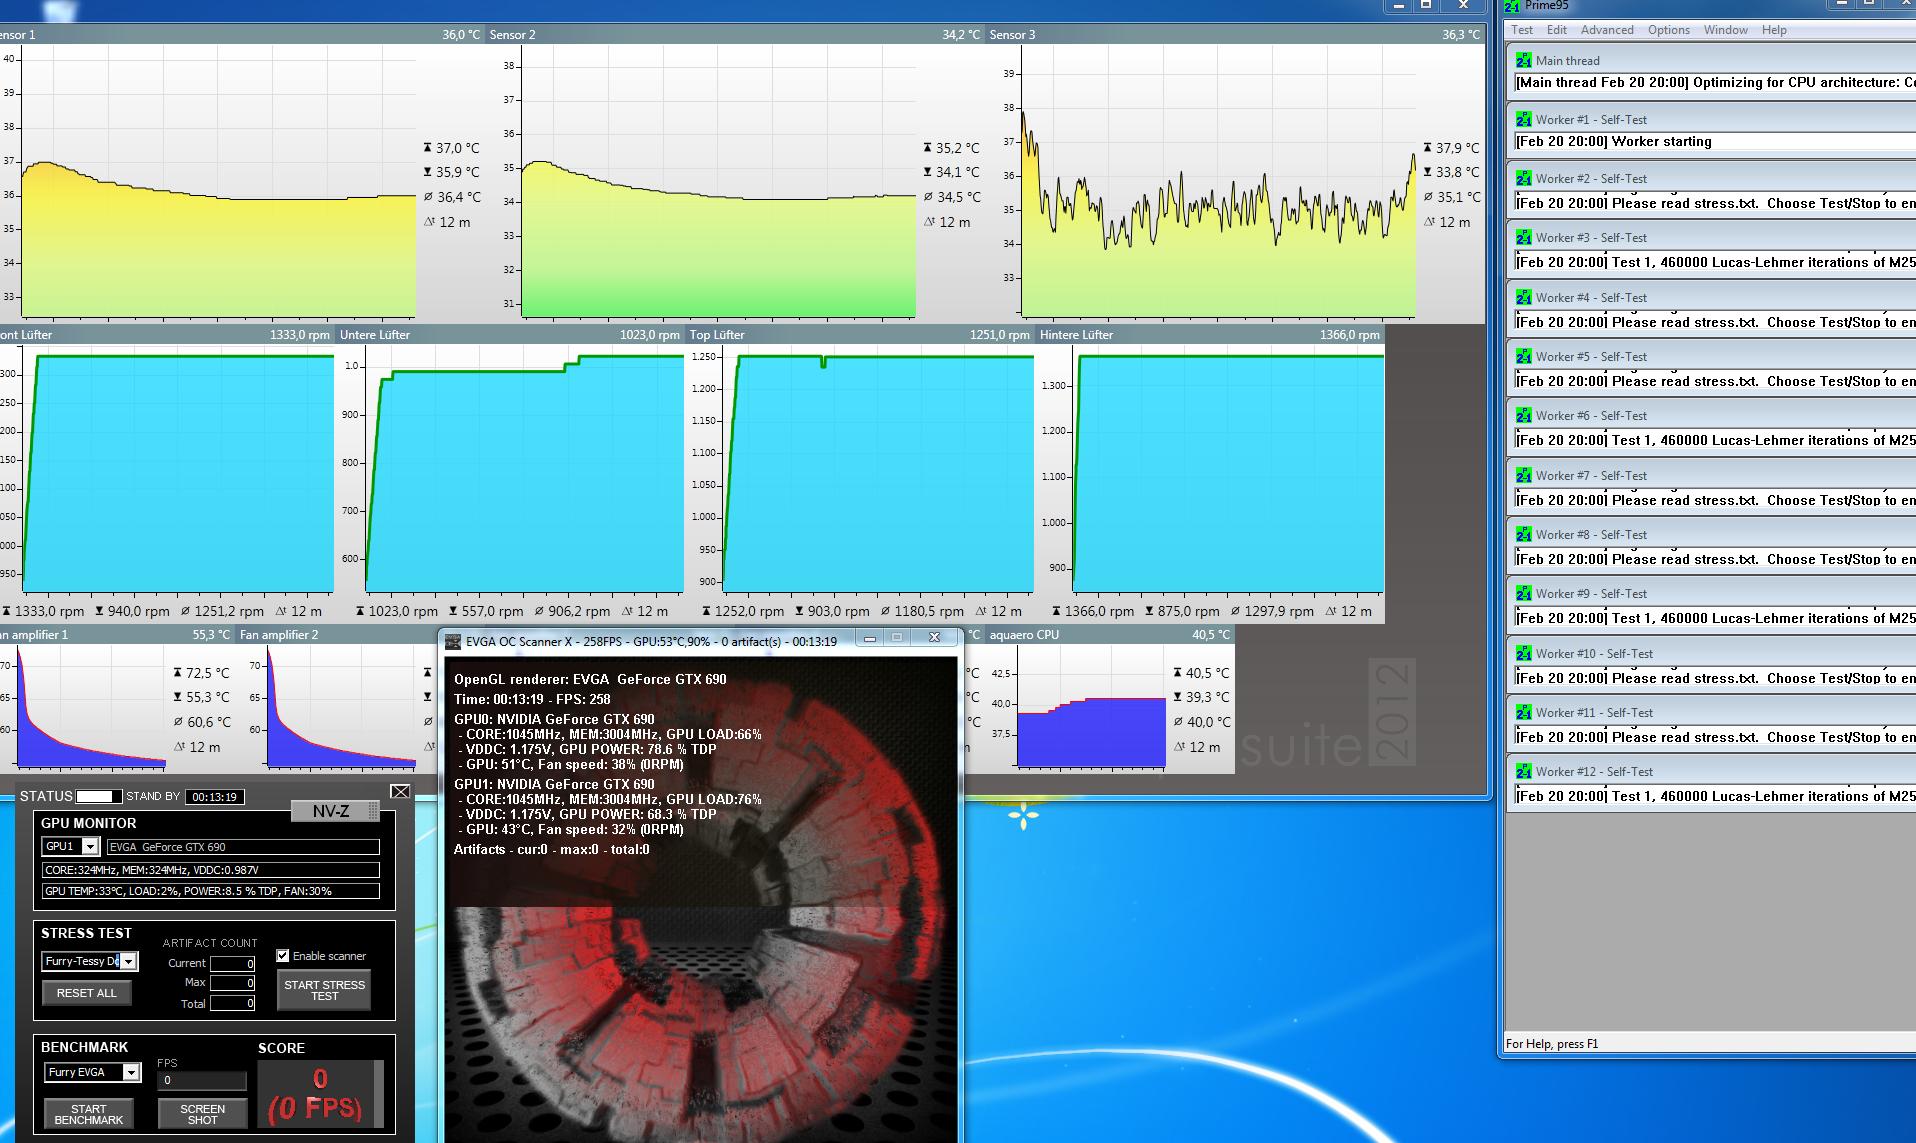Click the Worker #4 Self-Test icon

pyautogui.click(x=1523, y=297)
